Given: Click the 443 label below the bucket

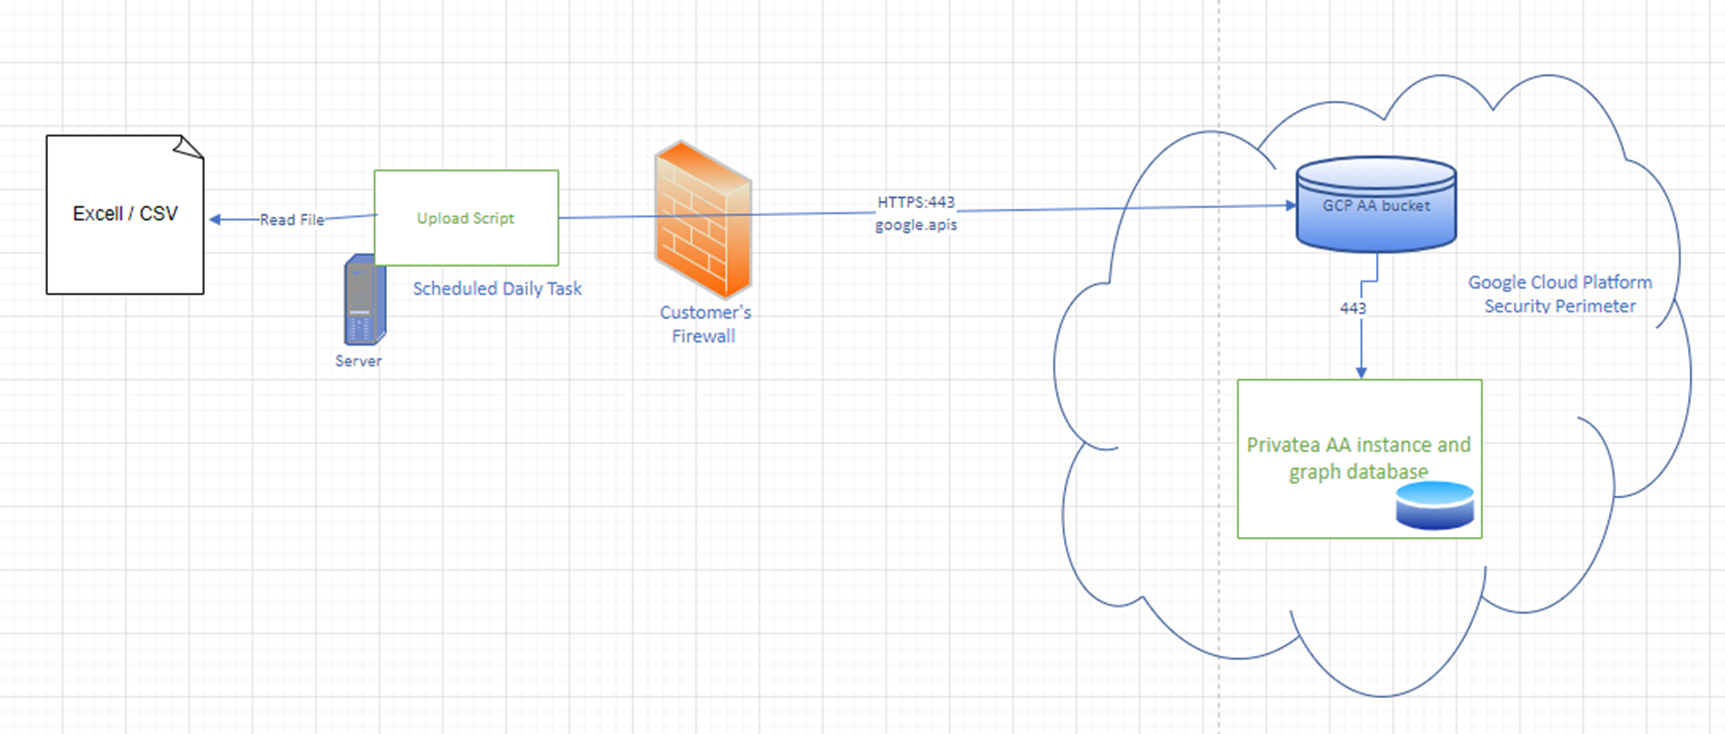Looking at the screenshot, I should [x=1353, y=308].
